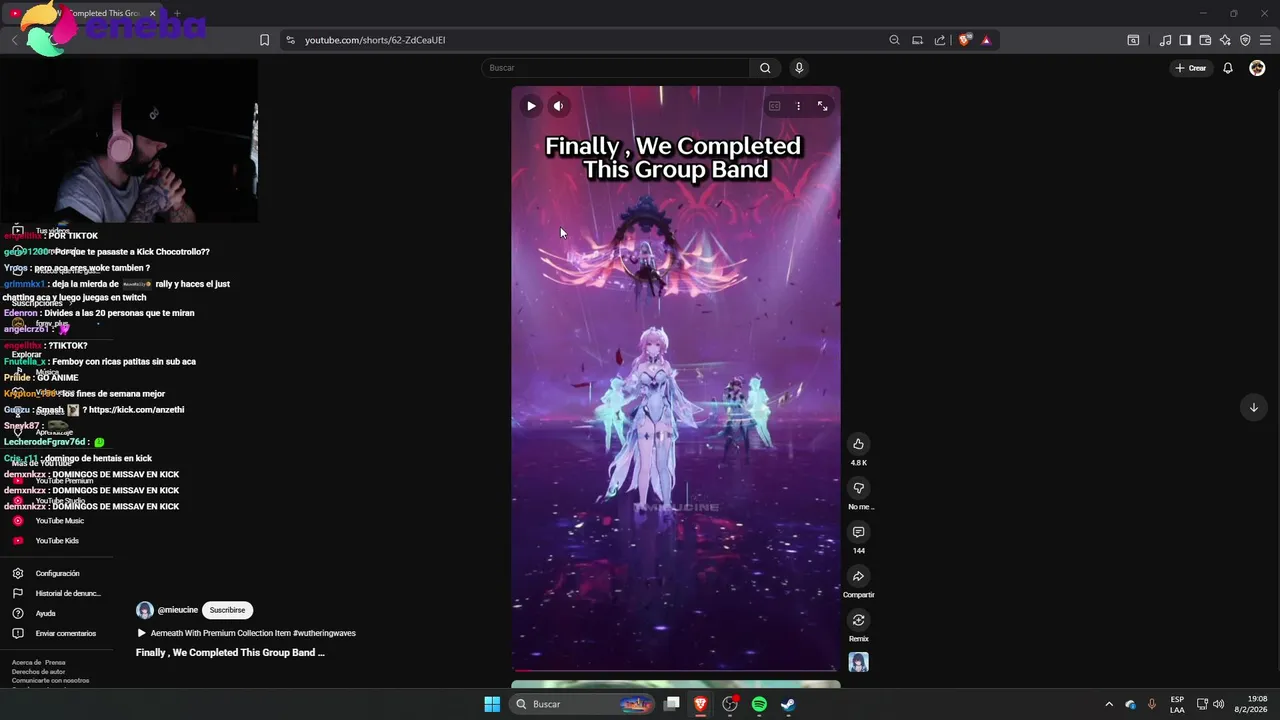Open the short's three-dot options menu
Image resolution: width=1280 pixels, height=720 pixels.
(x=798, y=106)
